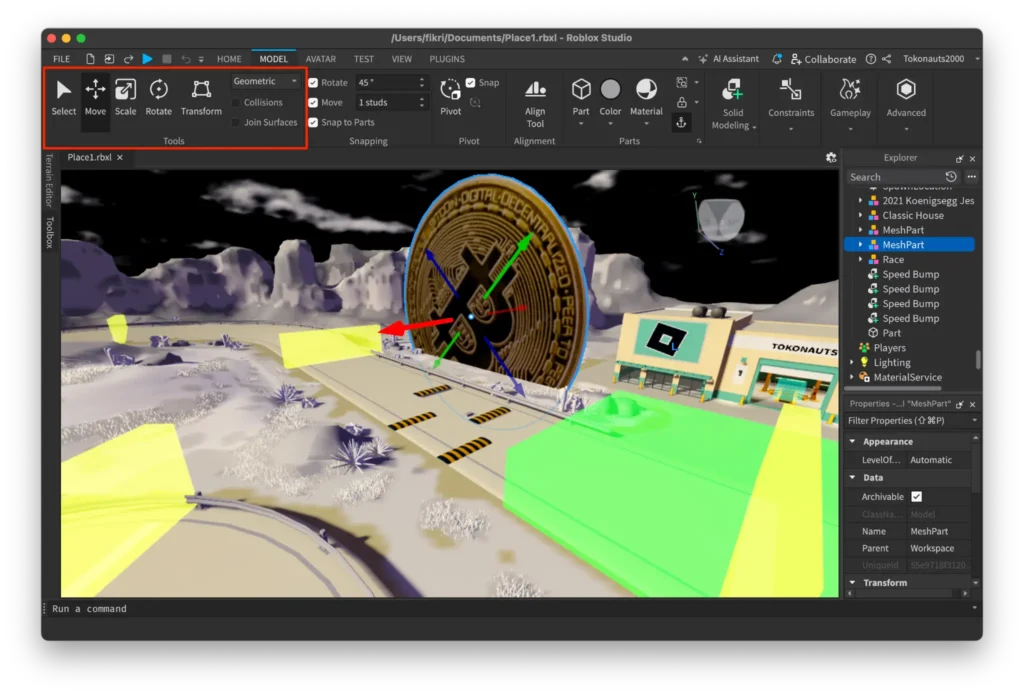Open the notifications bell
This screenshot has height=695, width=1024.
click(777, 59)
